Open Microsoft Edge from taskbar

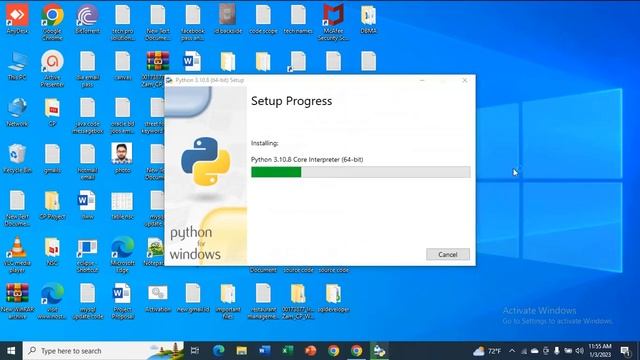(219, 351)
